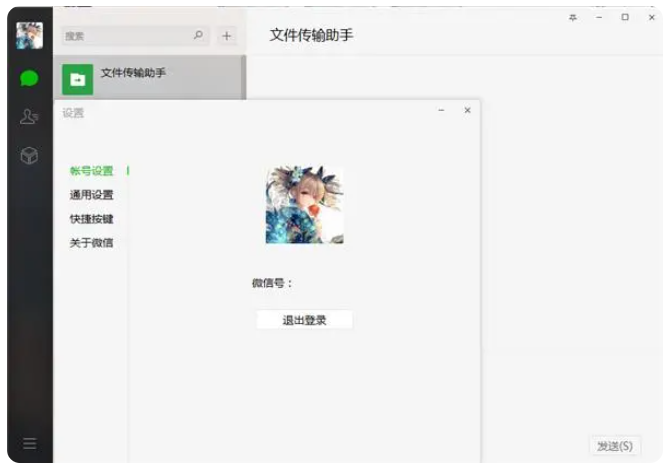Click the large avatar image in account settings
Viewport: 668px width, 471px height.
click(304, 206)
